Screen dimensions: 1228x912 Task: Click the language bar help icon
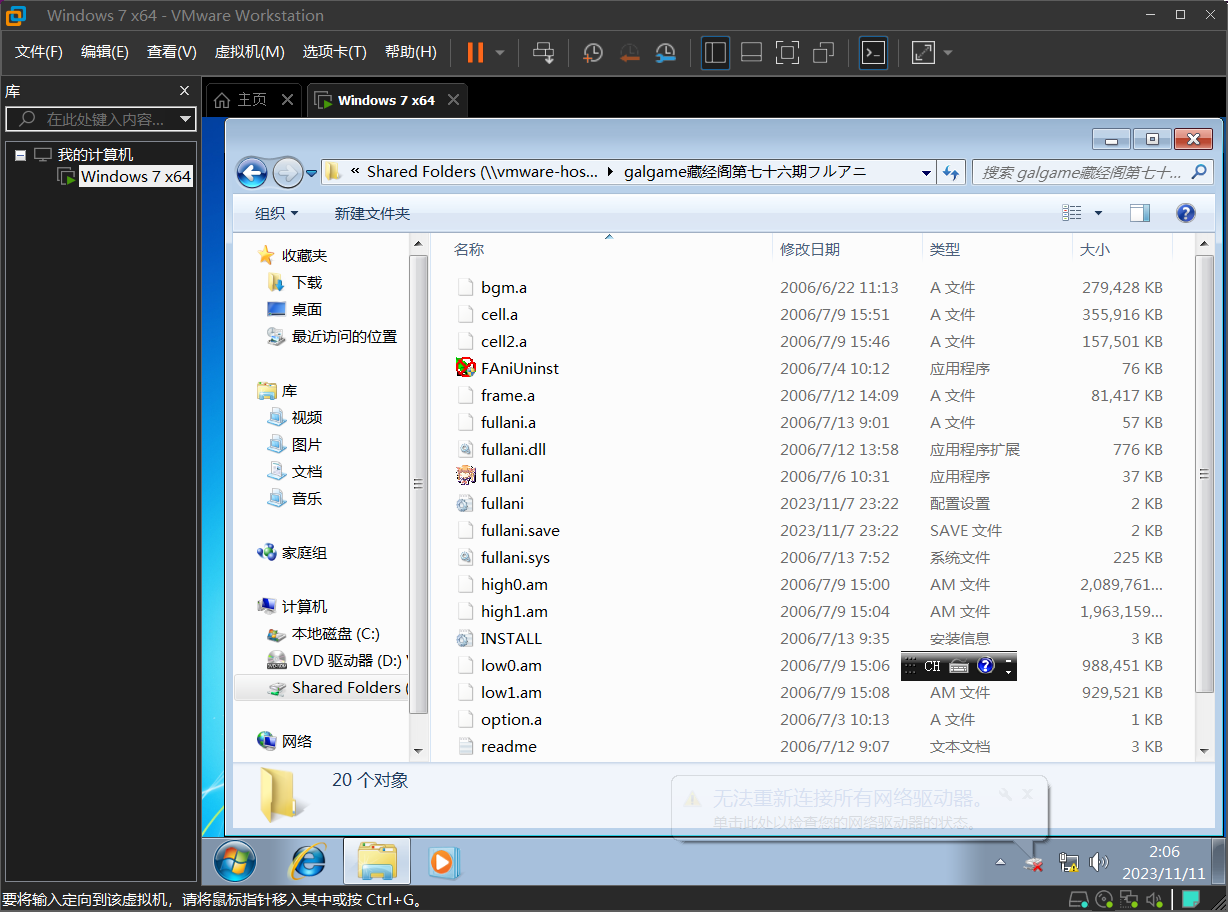point(985,665)
